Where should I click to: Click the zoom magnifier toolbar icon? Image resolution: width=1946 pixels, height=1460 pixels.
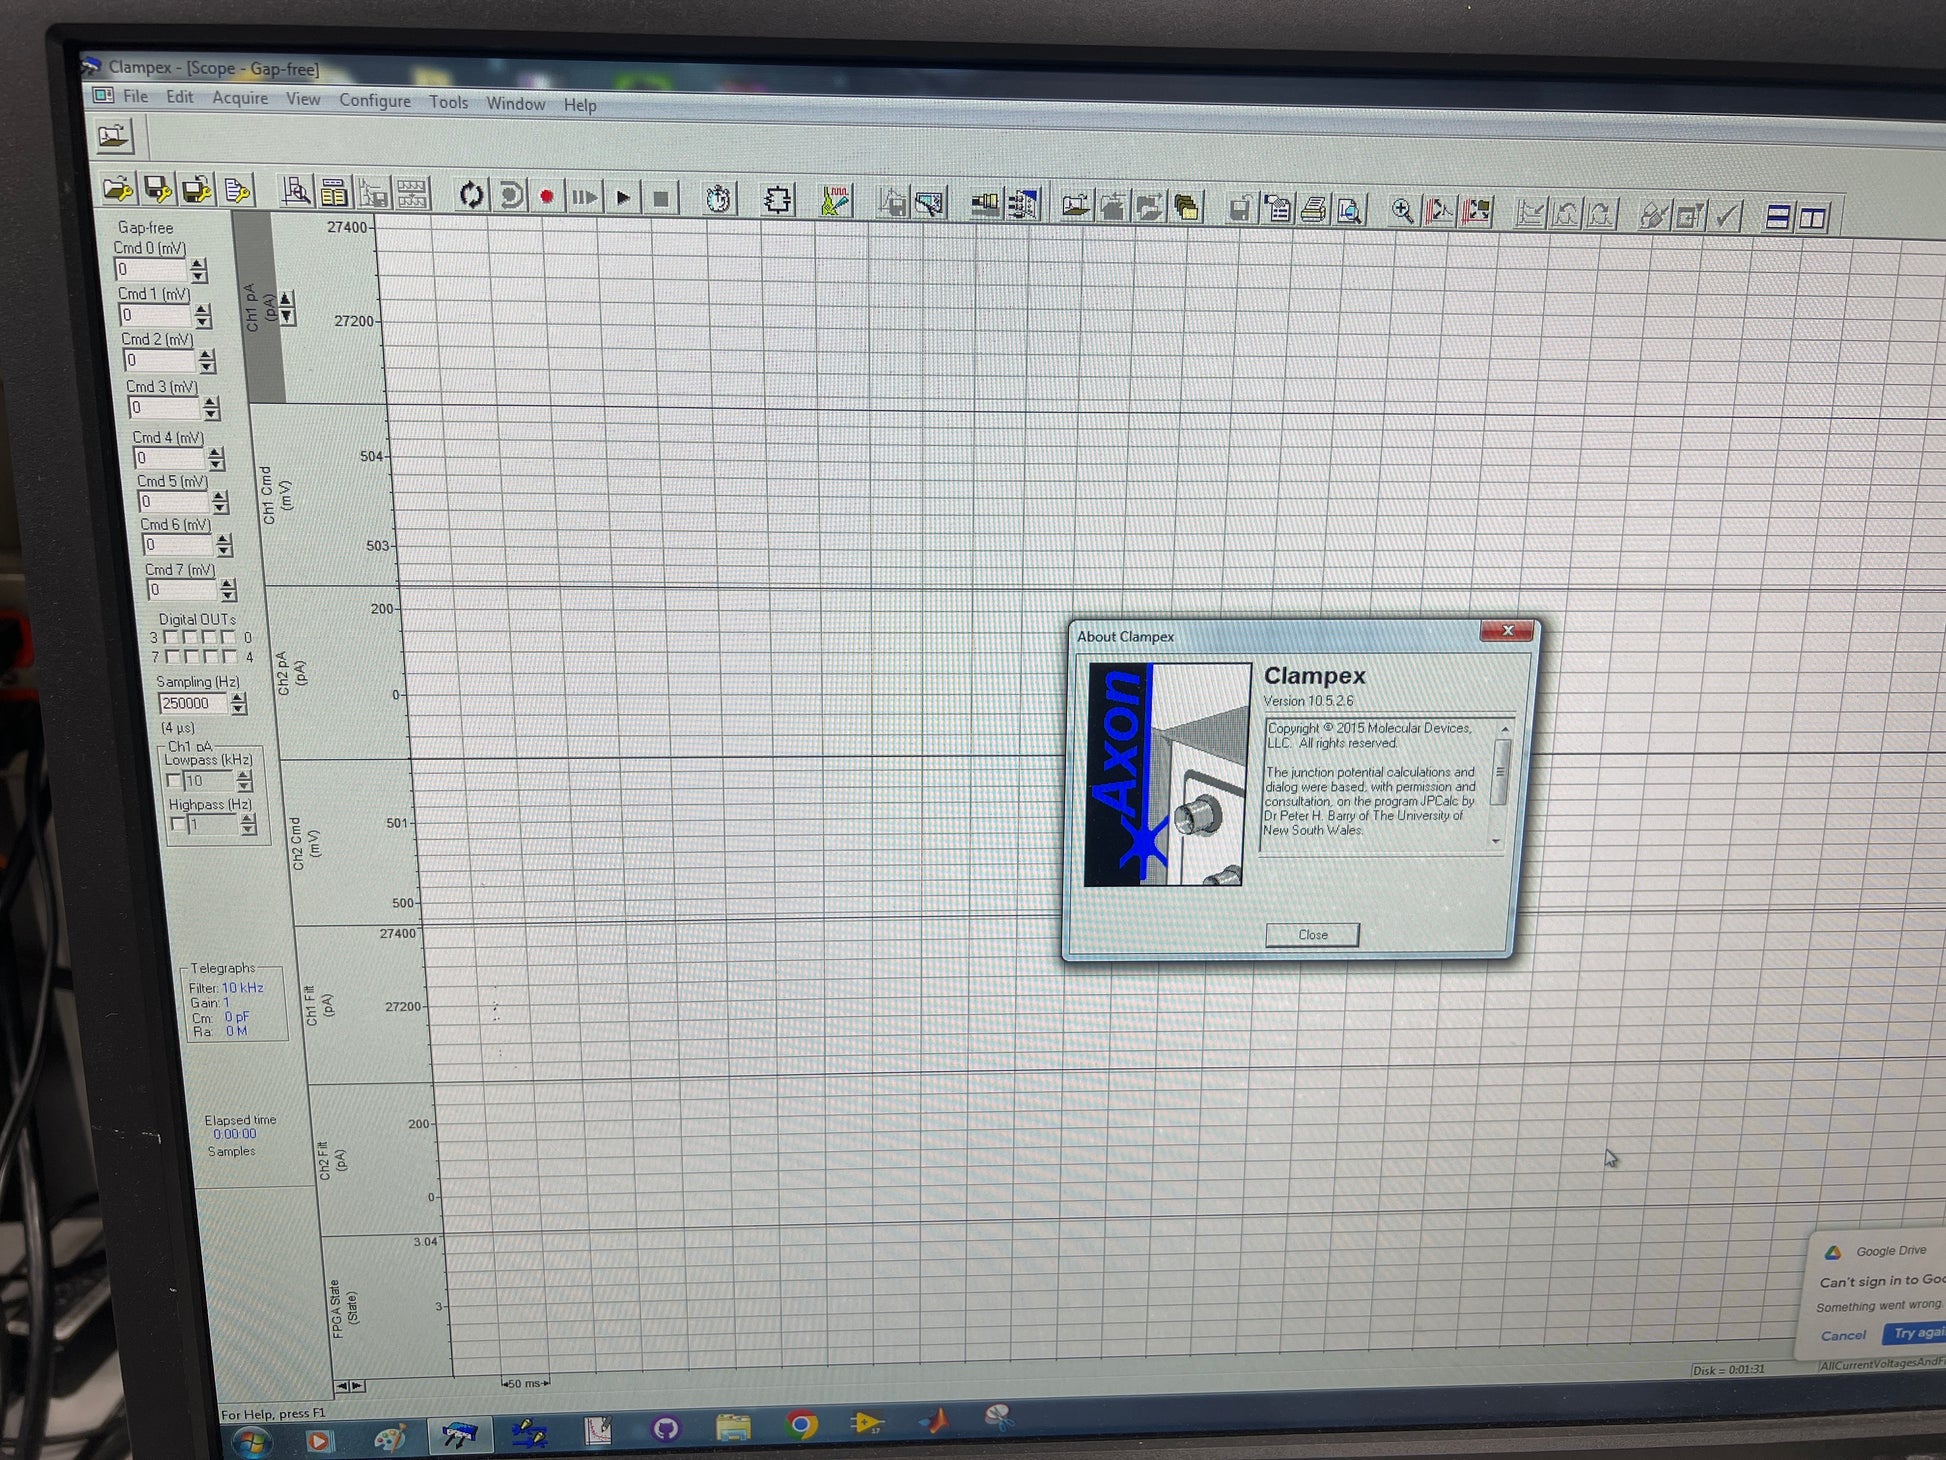(x=1402, y=211)
